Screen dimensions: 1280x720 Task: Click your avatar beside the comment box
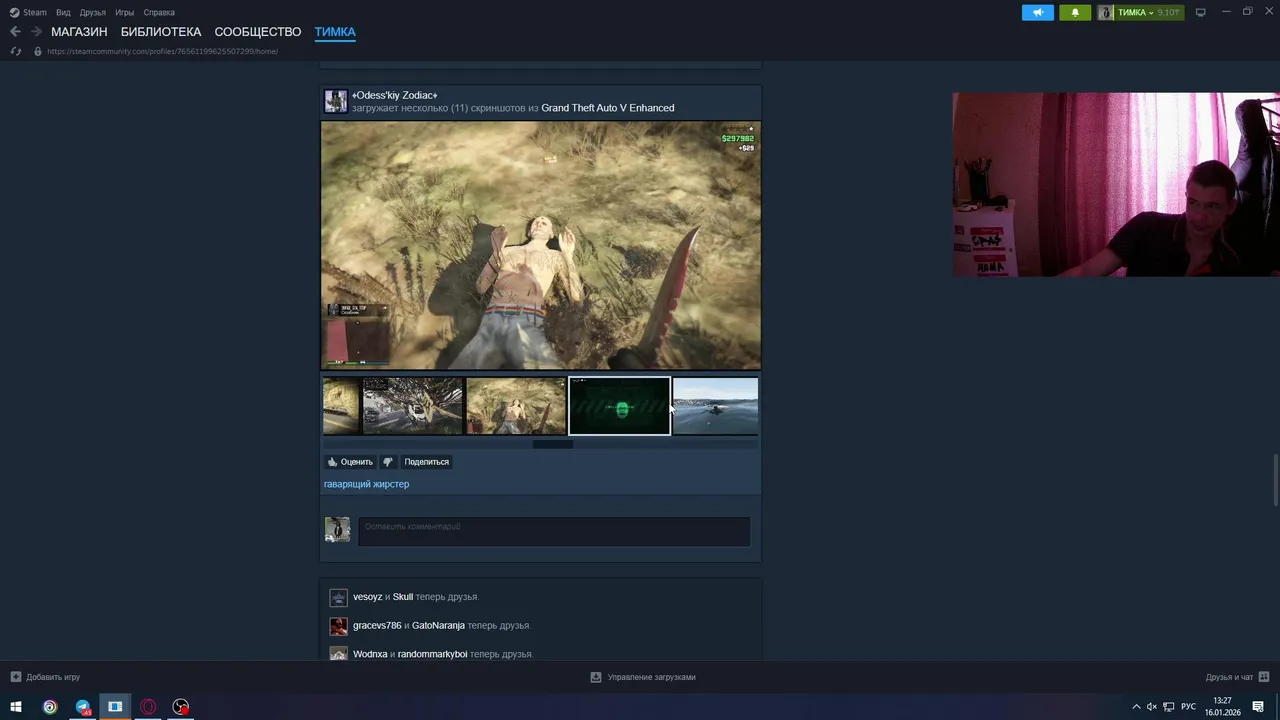pyautogui.click(x=337, y=529)
